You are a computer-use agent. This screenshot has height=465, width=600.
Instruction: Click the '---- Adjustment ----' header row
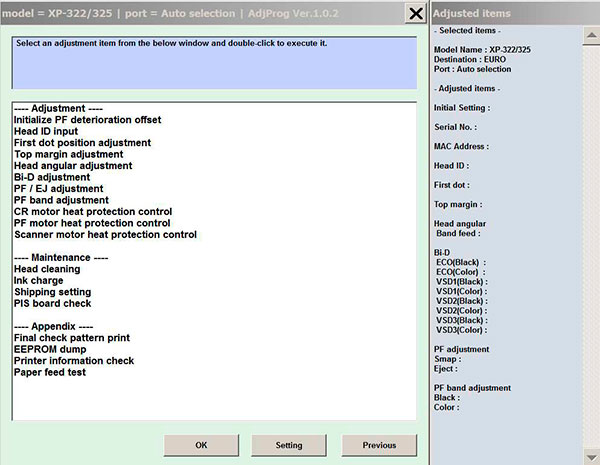click(59, 108)
